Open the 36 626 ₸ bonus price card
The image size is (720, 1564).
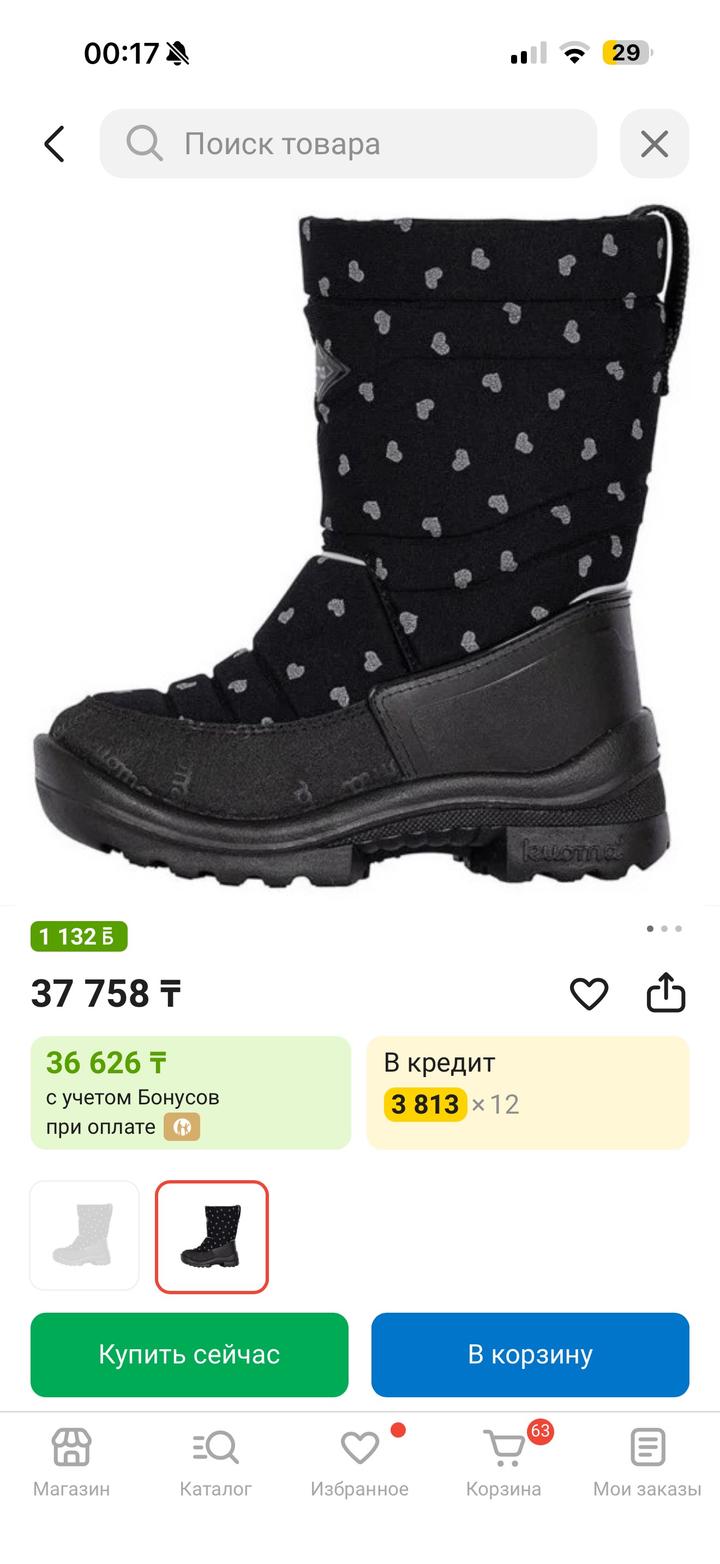click(191, 1093)
